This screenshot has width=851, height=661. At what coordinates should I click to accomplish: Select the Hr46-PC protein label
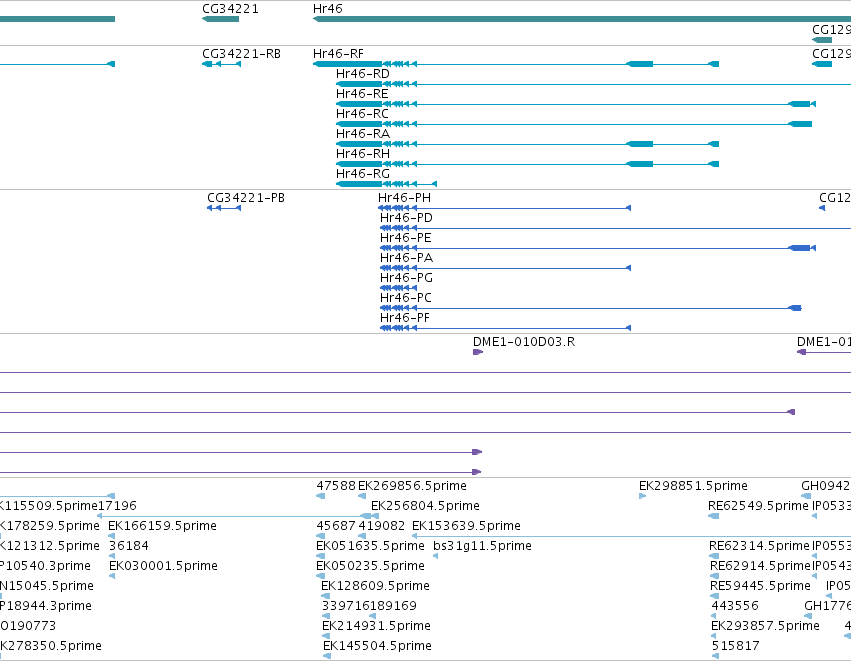point(405,298)
